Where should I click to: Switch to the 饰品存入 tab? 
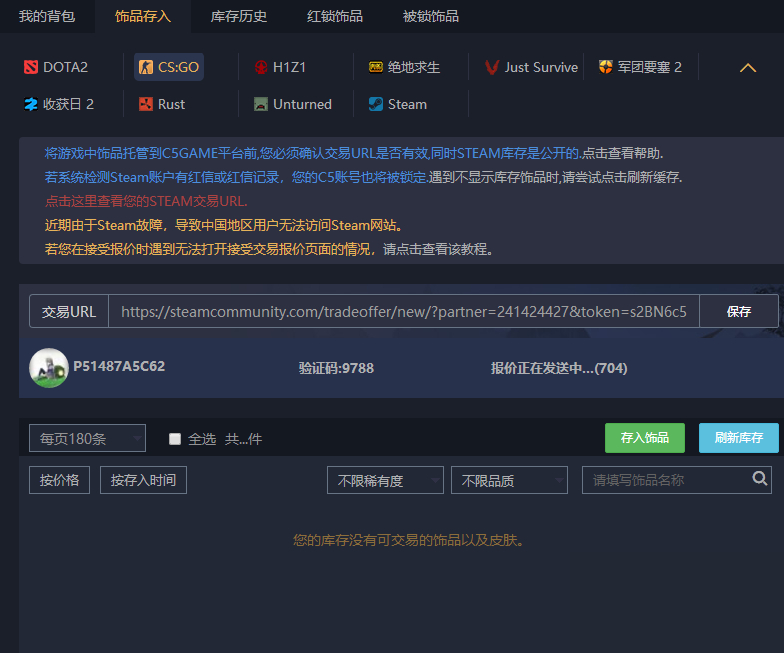click(142, 16)
